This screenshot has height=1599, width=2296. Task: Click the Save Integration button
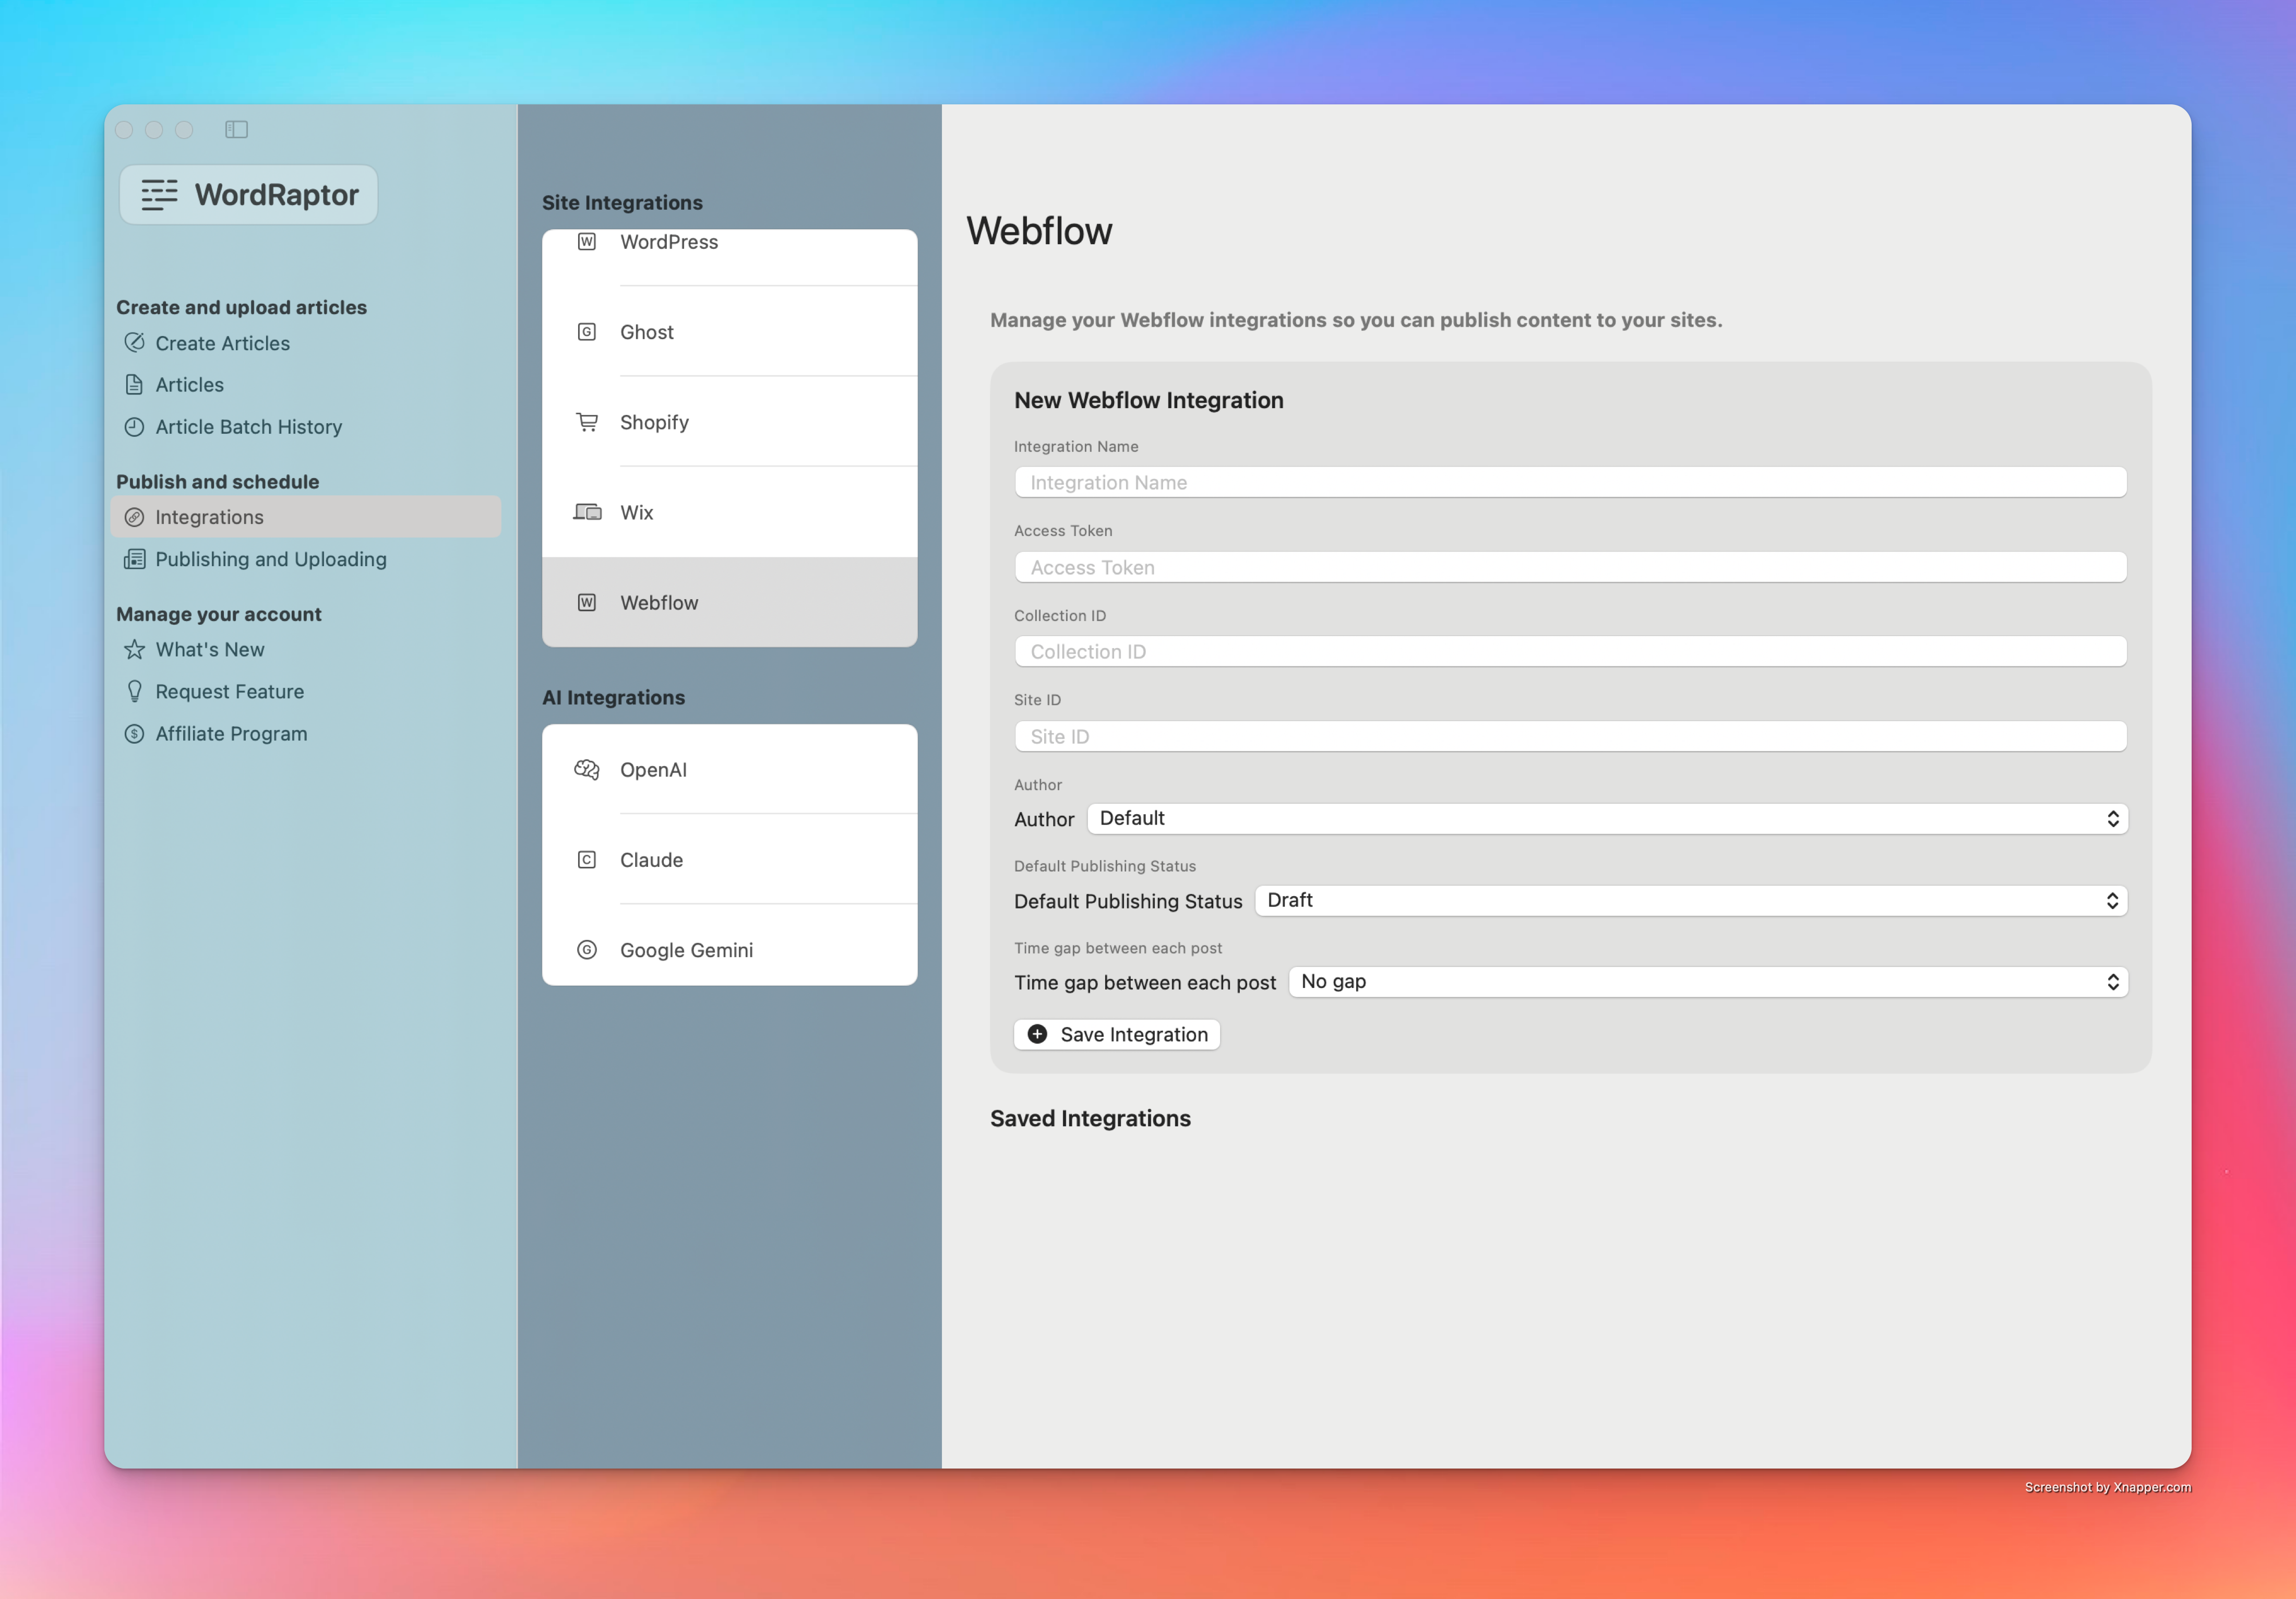click(1117, 1034)
